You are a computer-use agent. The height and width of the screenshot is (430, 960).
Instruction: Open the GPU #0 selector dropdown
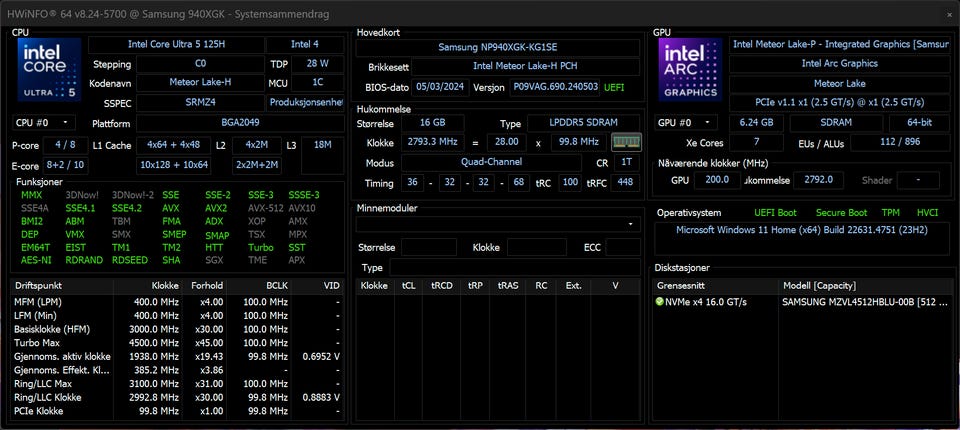tap(686, 123)
